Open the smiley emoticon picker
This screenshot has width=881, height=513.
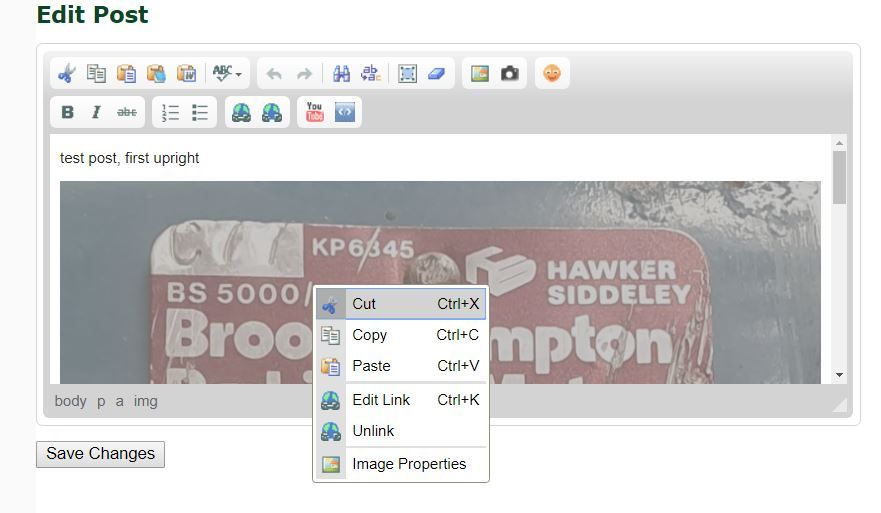point(552,74)
